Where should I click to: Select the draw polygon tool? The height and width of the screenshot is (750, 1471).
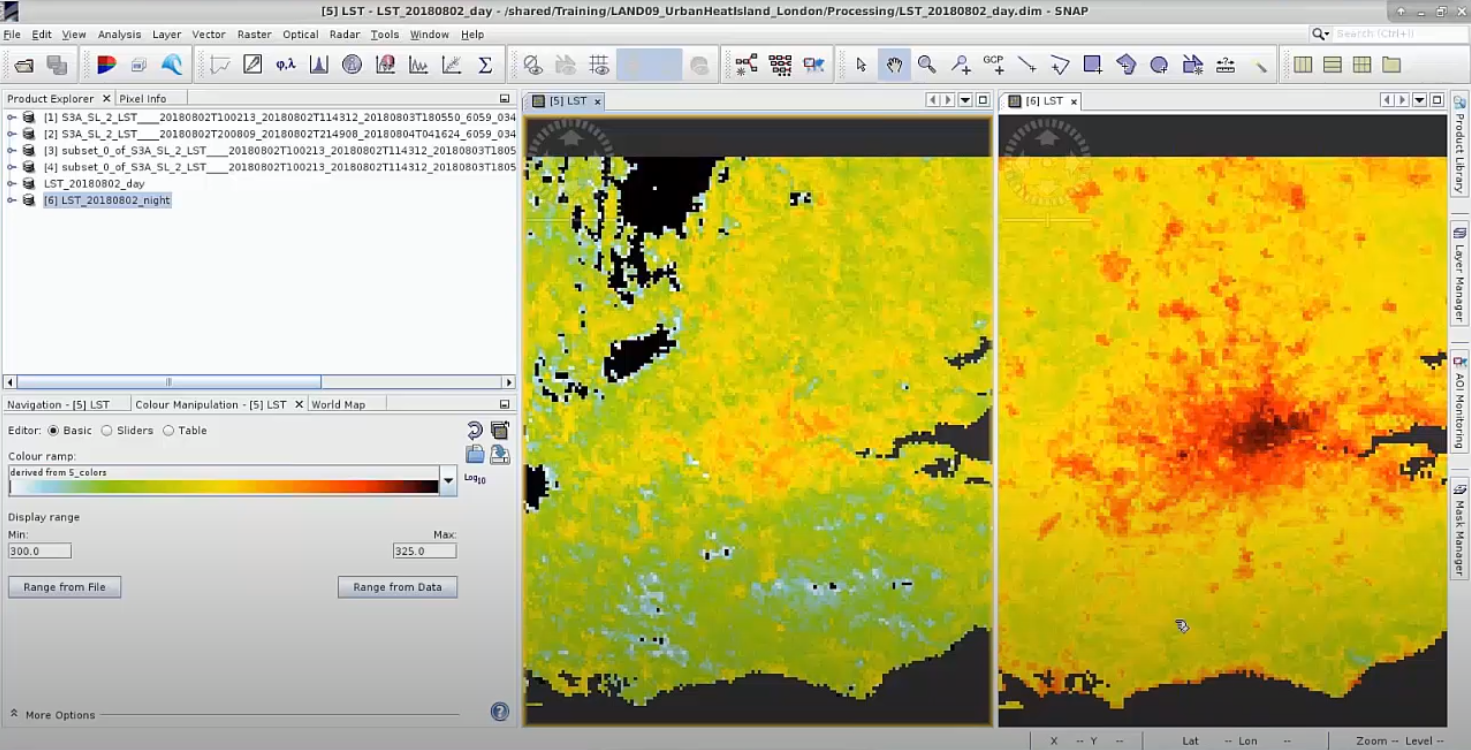1126,65
